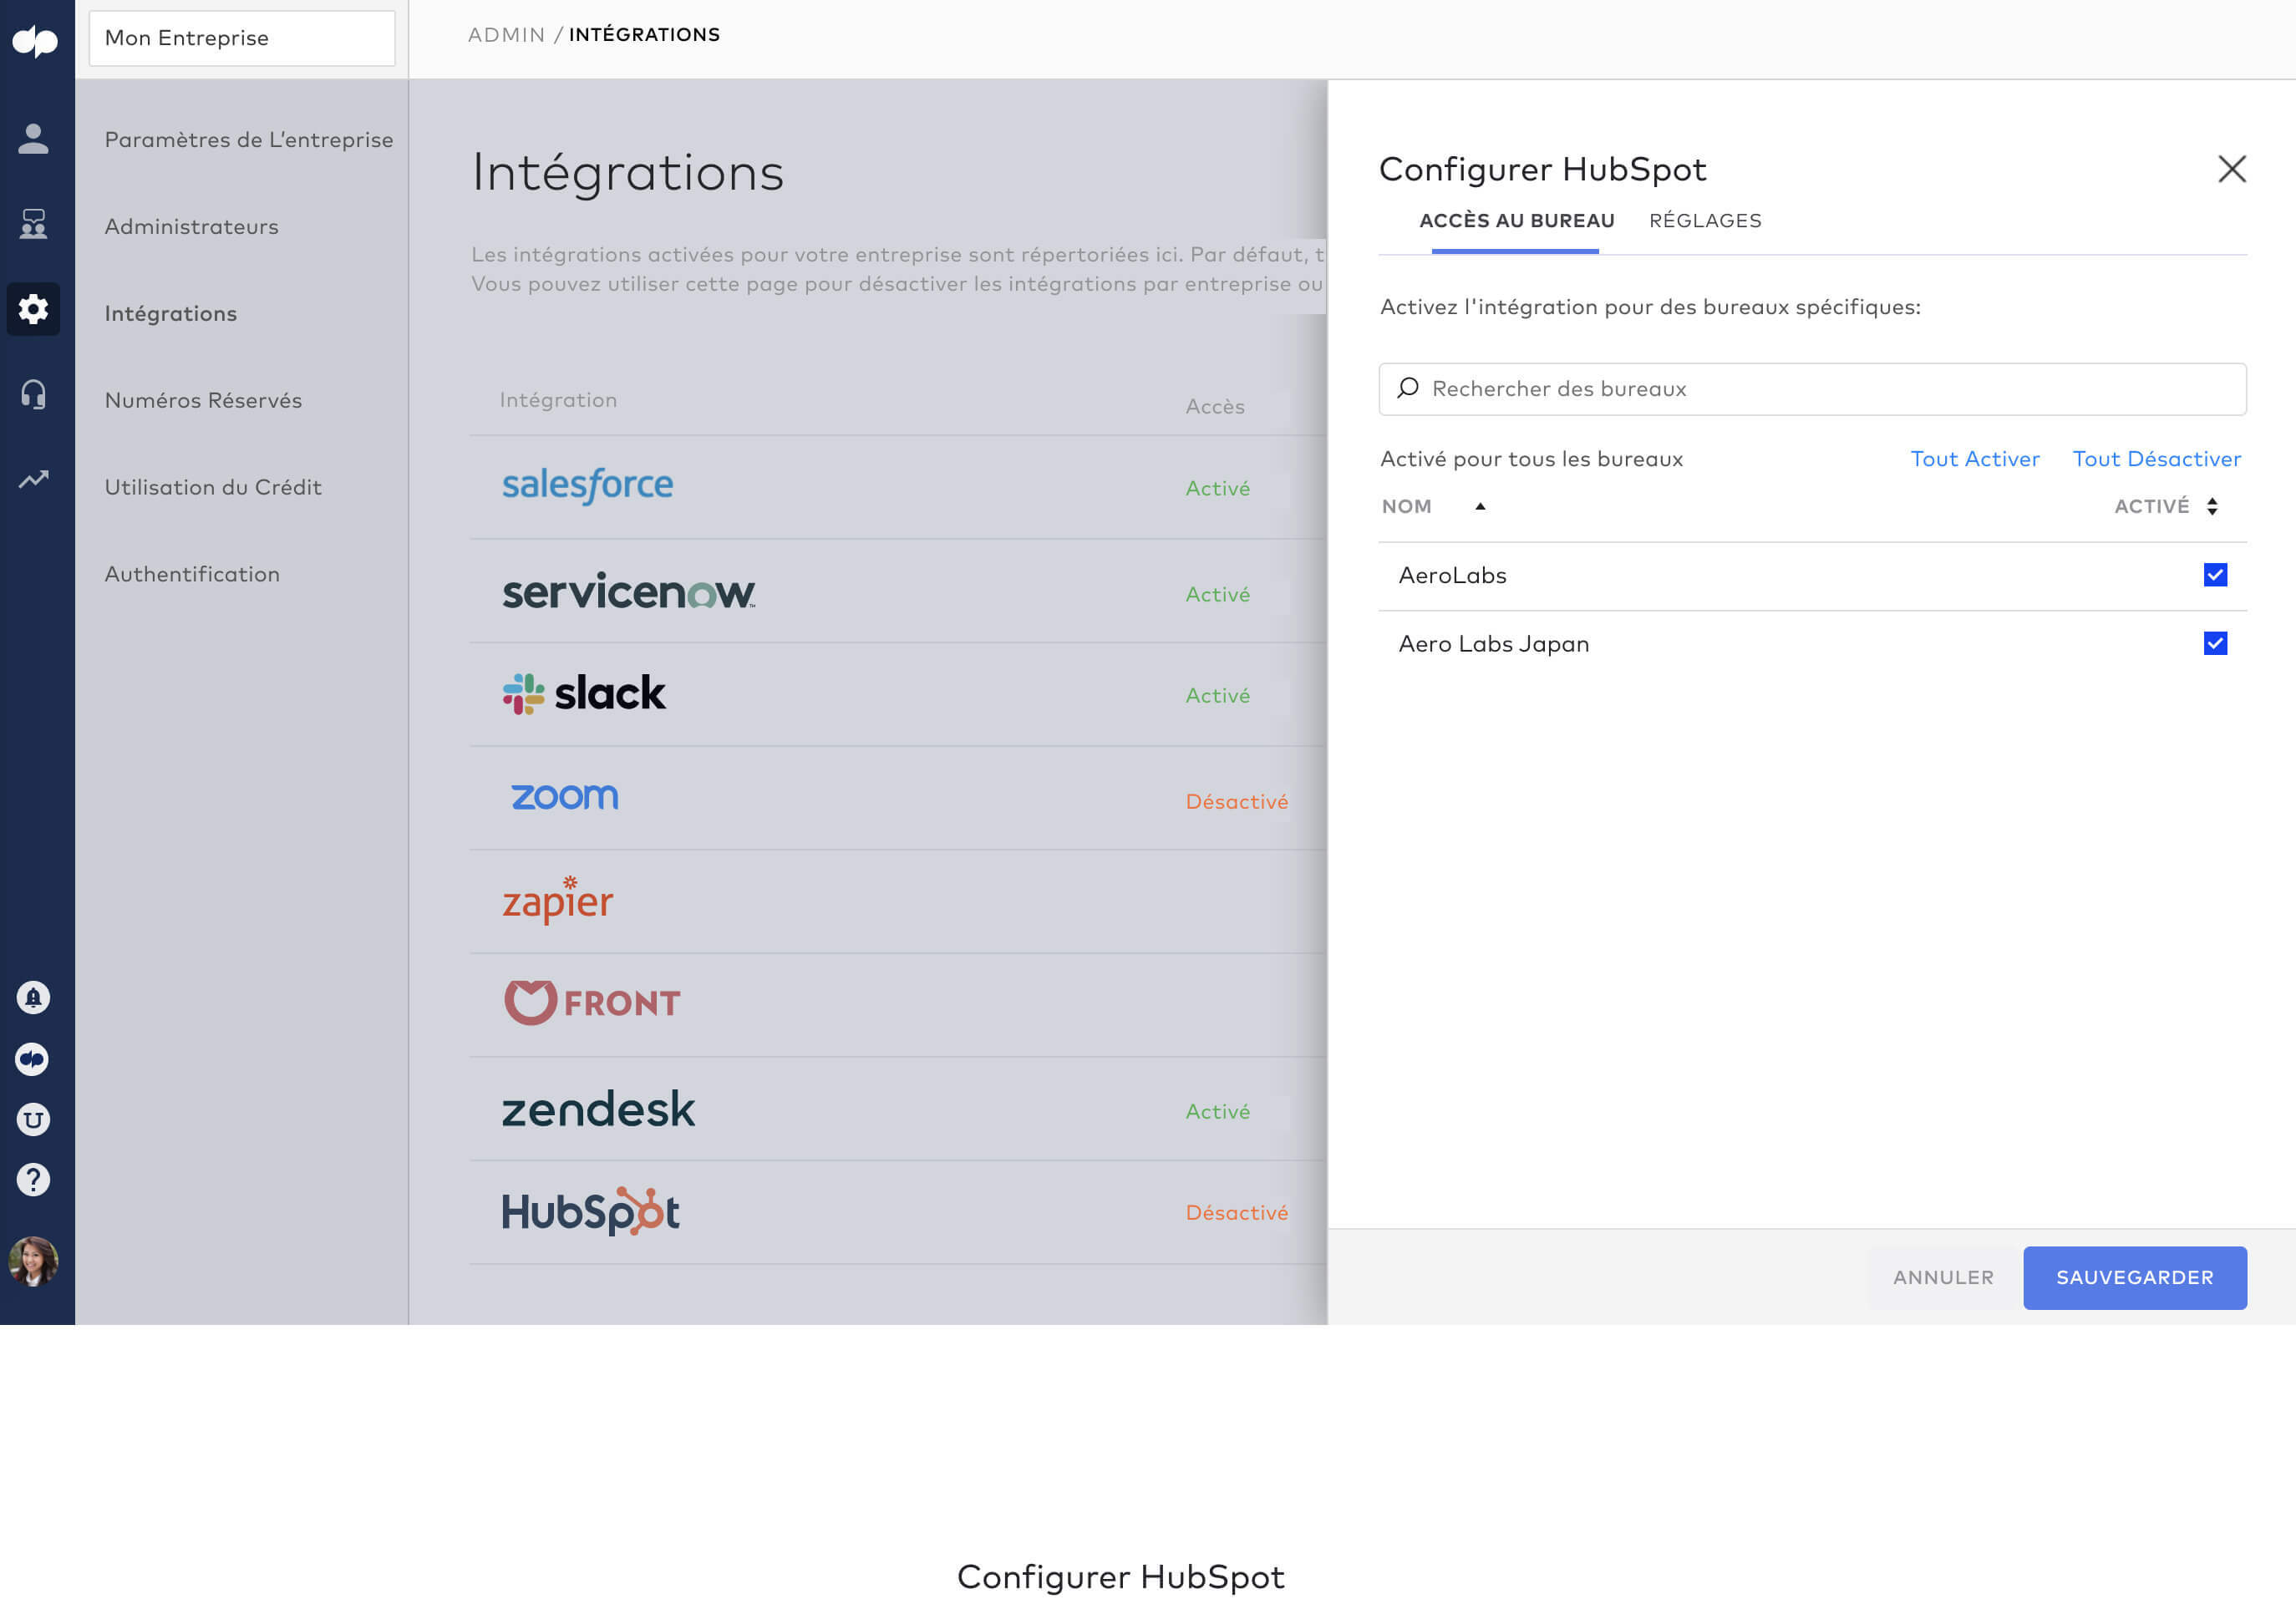Open the user profile sidebar icon
The width and height of the screenshot is (2296, 1599).
pyautogui.click(x=33, y=138)
